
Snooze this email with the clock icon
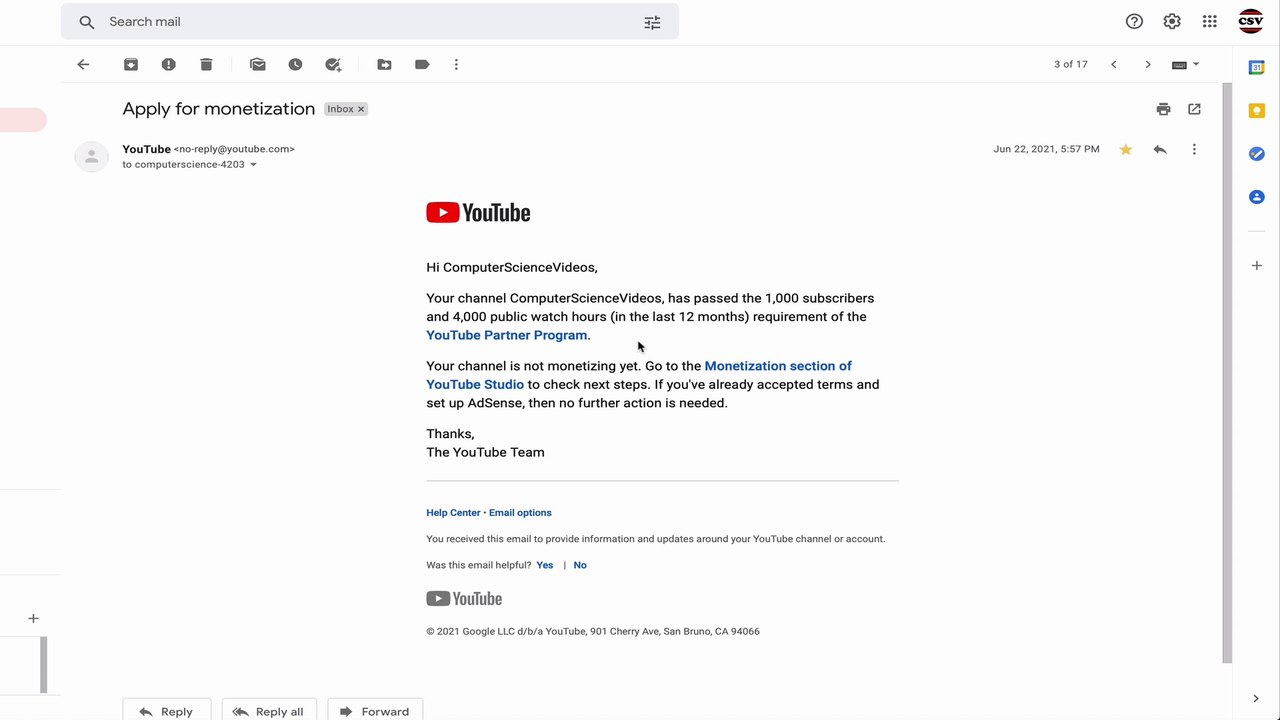(x=295, y=64)
